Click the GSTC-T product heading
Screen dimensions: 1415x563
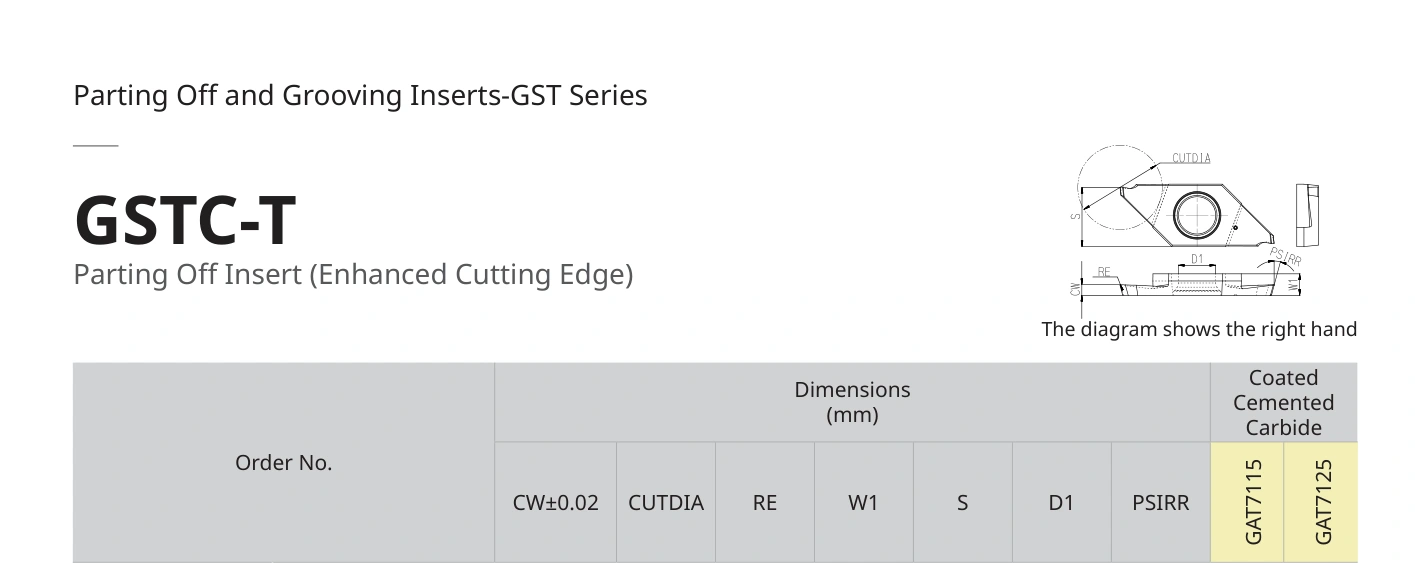185,221
